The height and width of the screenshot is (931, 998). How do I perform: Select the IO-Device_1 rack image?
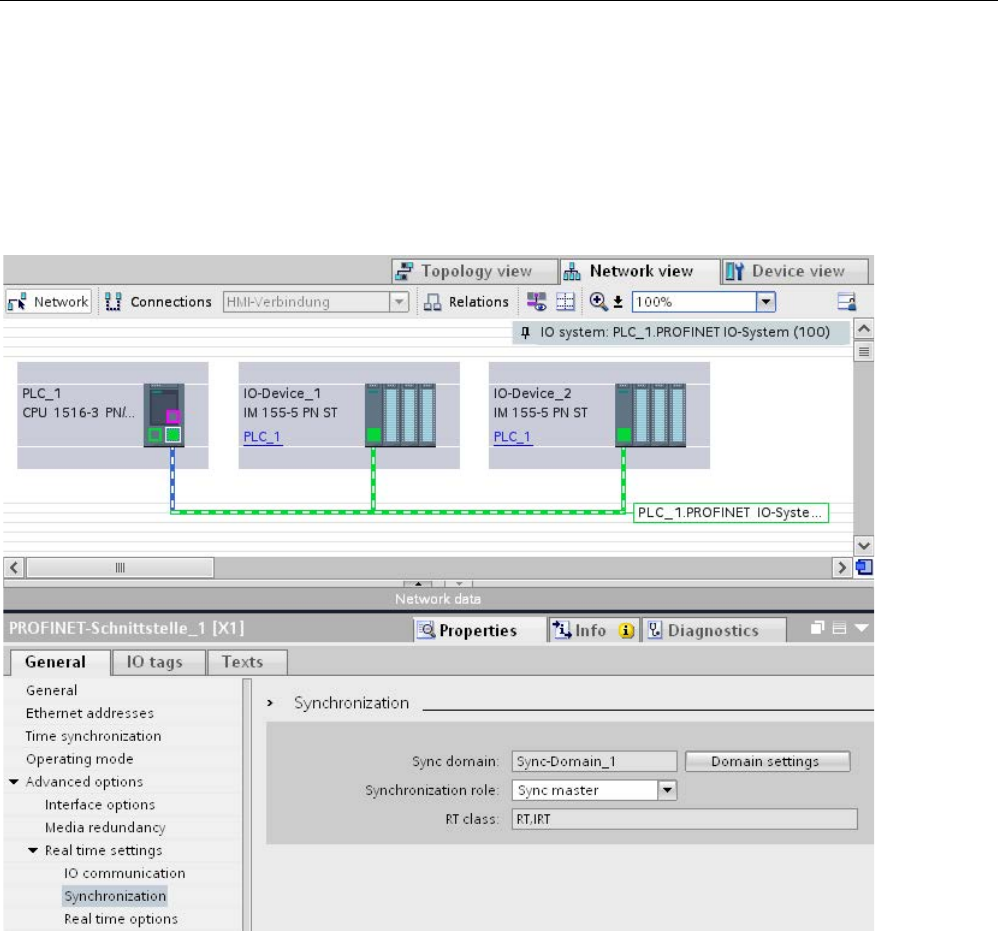tap(400, 415)
